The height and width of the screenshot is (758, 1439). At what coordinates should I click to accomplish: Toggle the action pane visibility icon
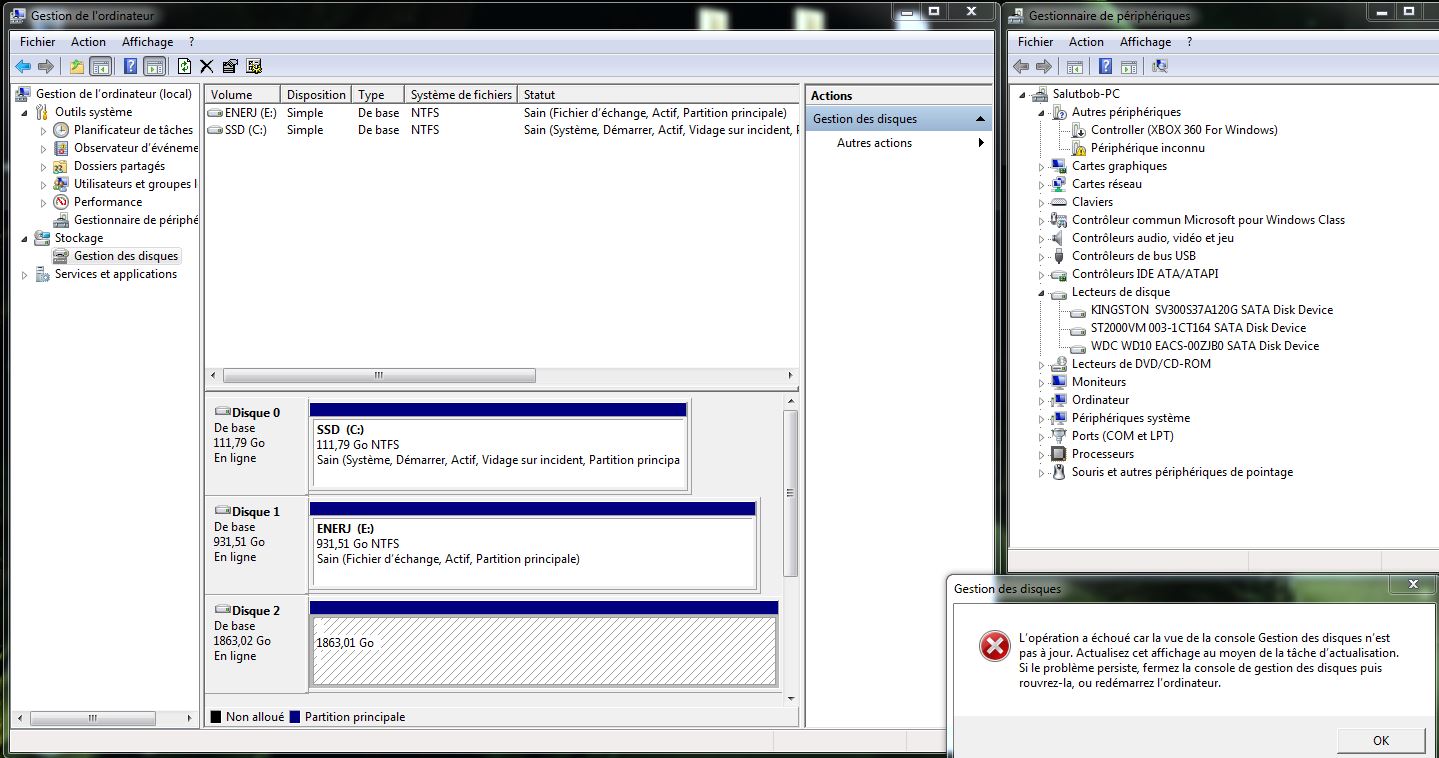click(x=153, y=66)
